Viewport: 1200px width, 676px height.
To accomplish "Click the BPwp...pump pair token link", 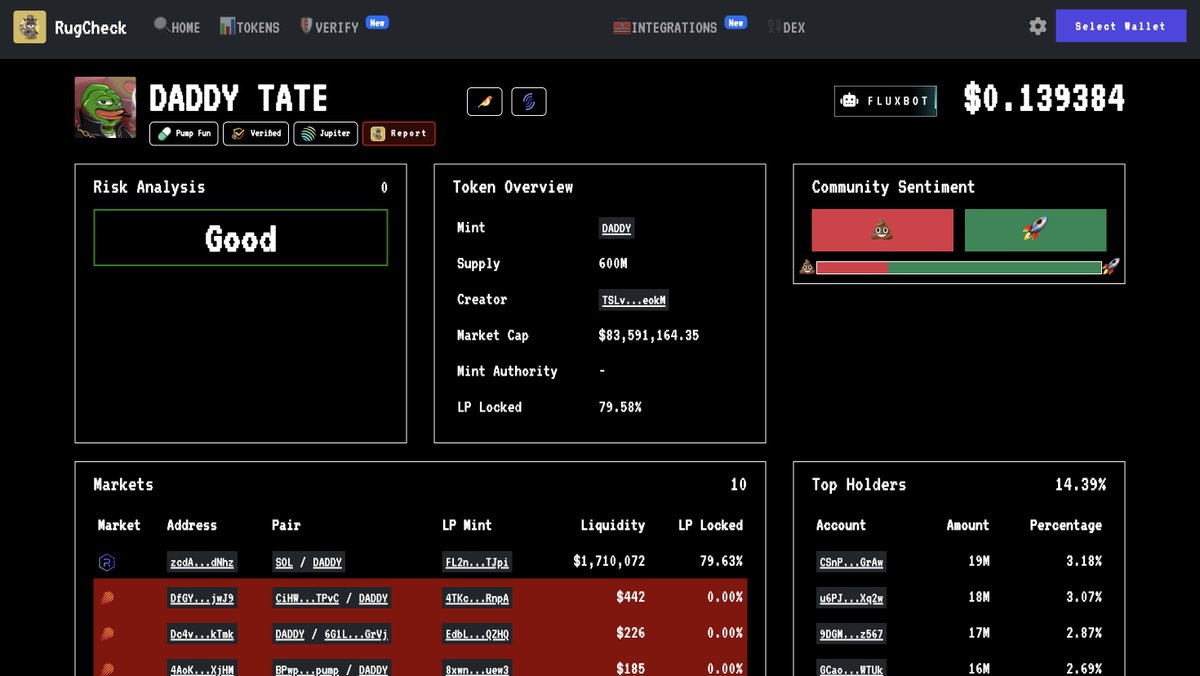I will click(x=308, y=669).
